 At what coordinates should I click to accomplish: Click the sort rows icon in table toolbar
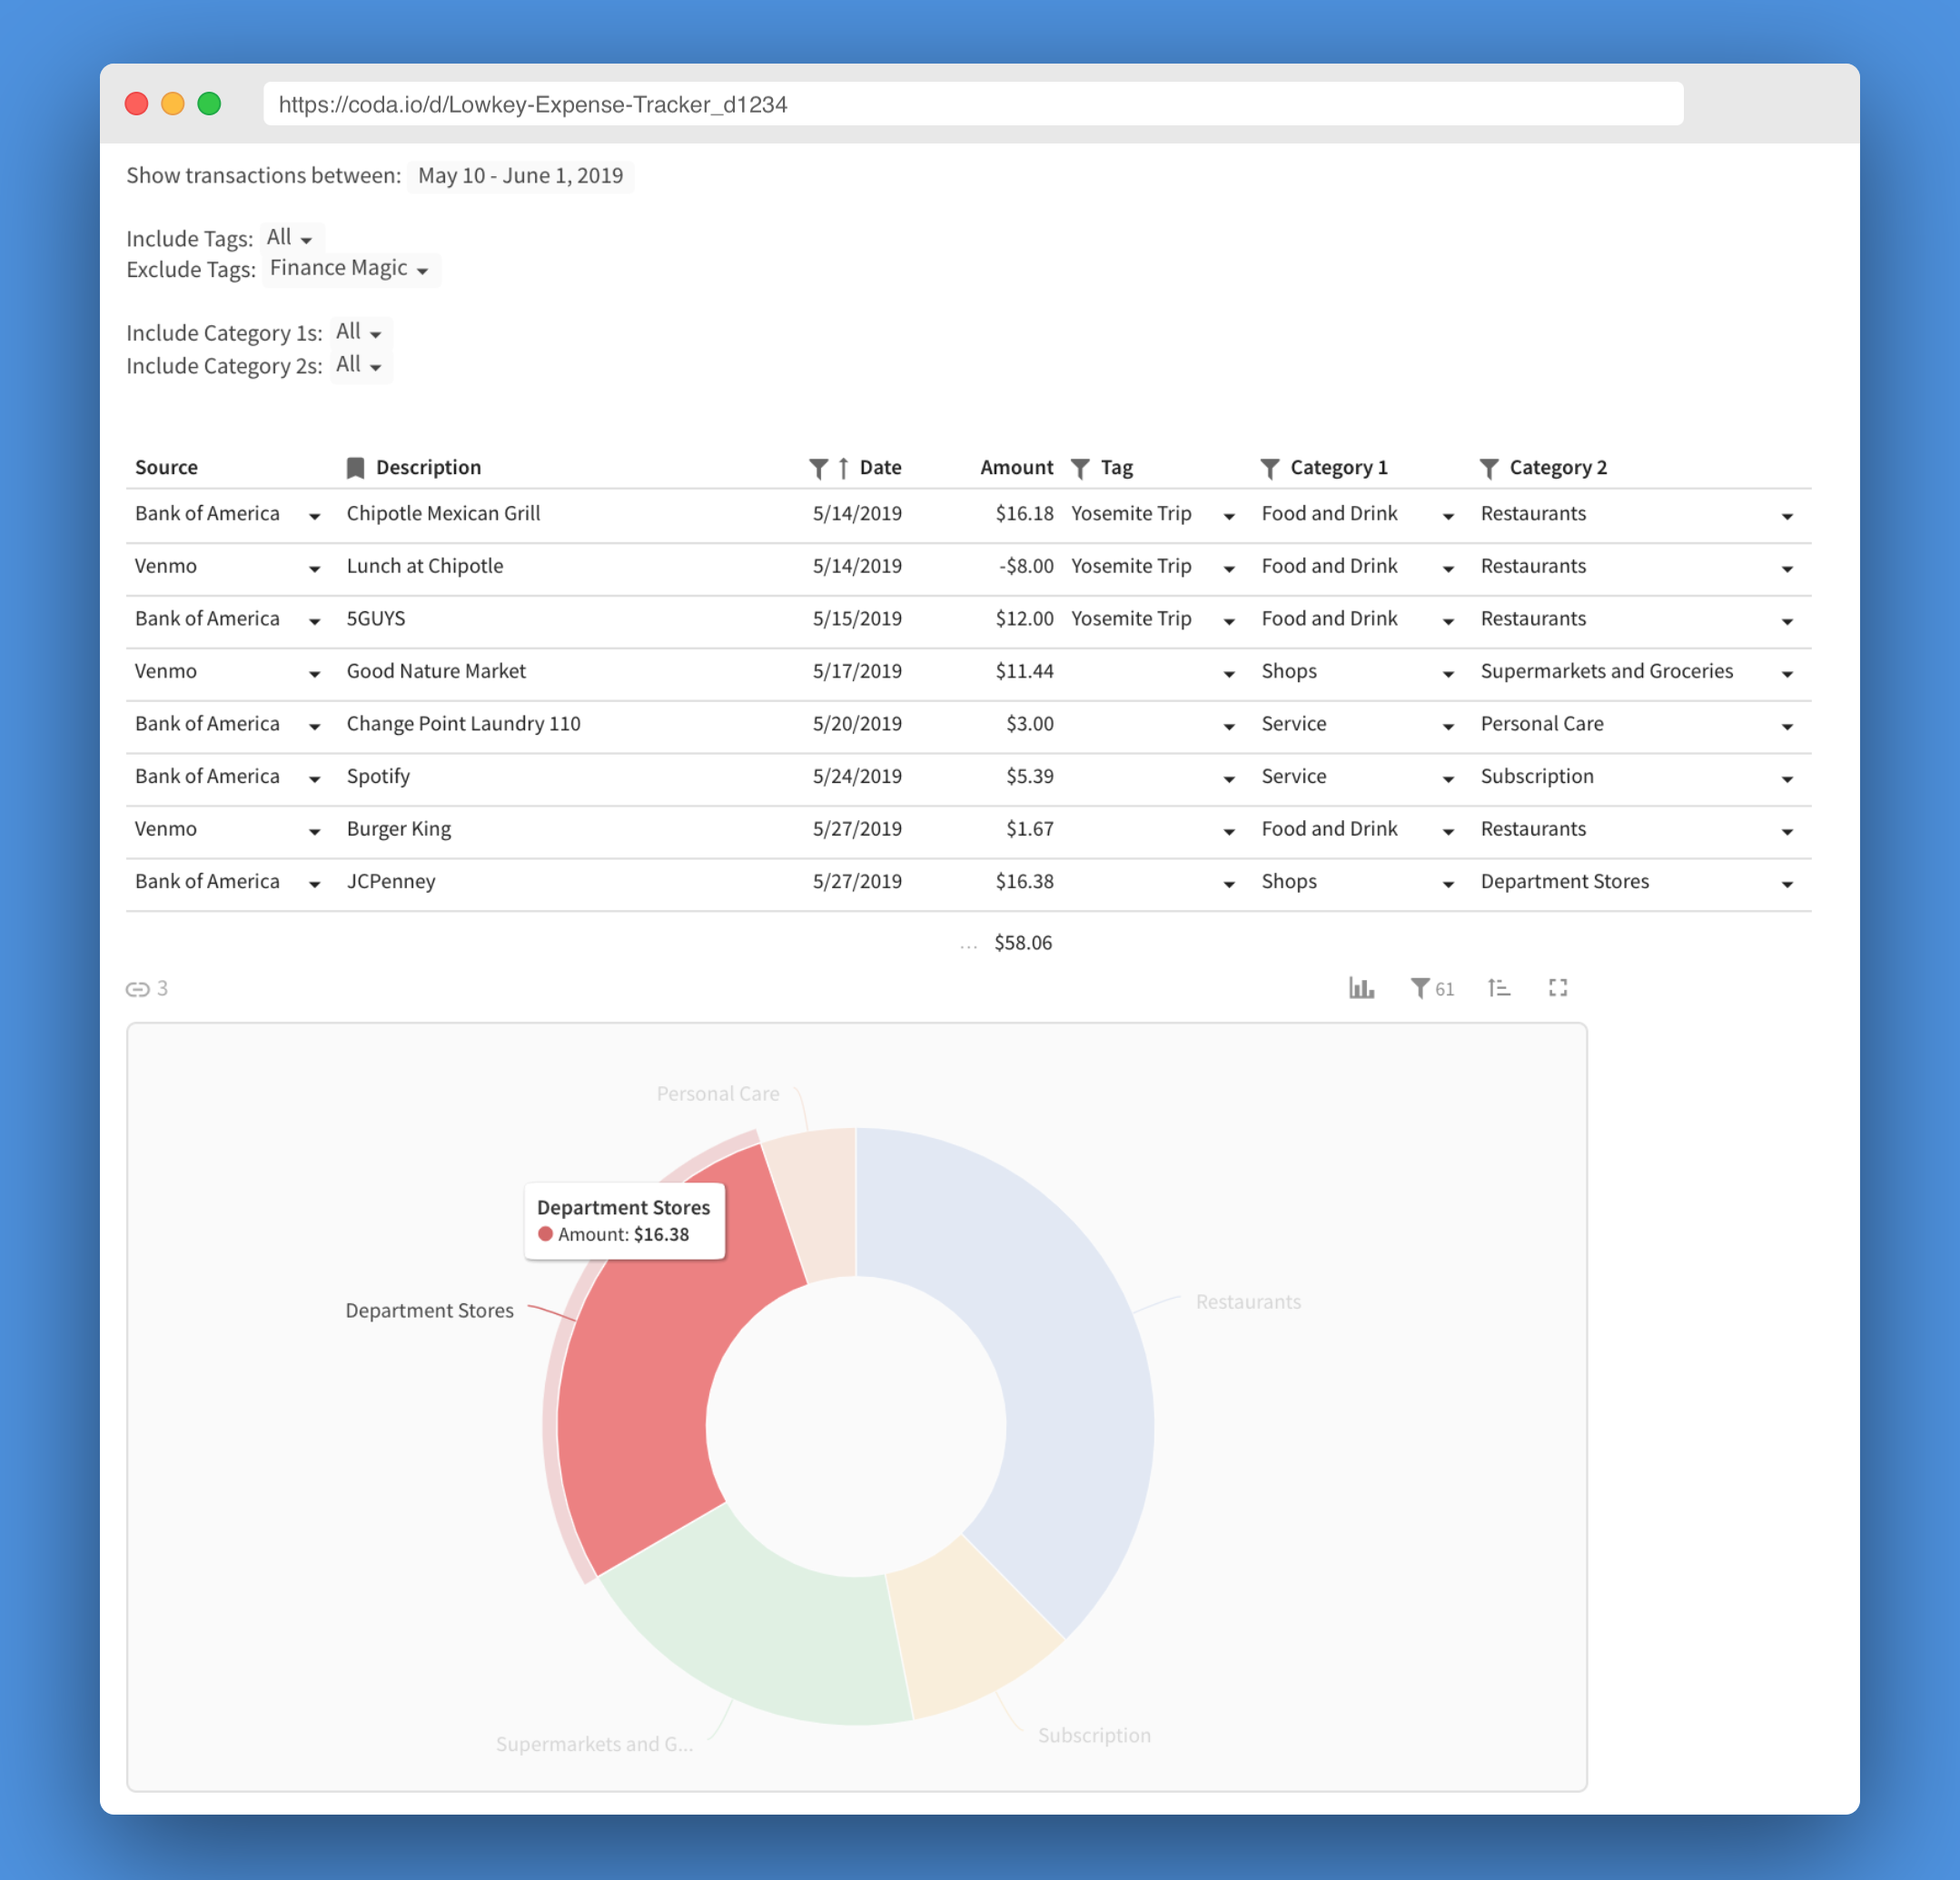(x=1498, y=988)
